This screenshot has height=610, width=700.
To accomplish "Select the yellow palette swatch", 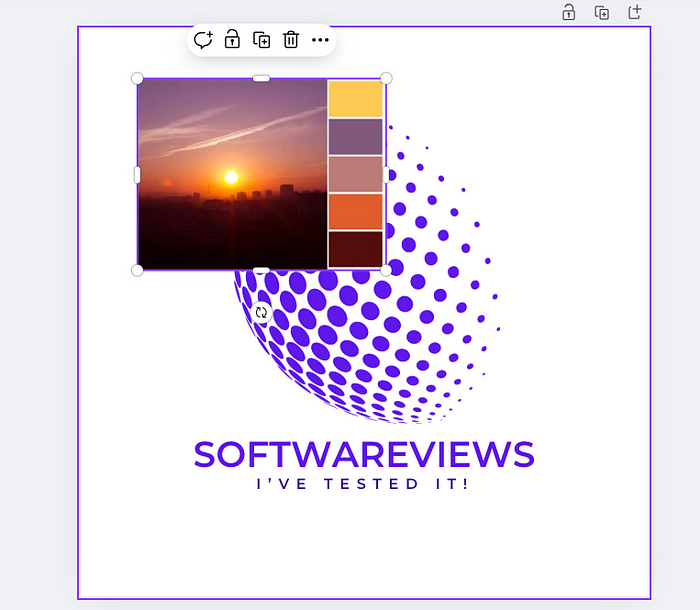I will coord(355,99).
